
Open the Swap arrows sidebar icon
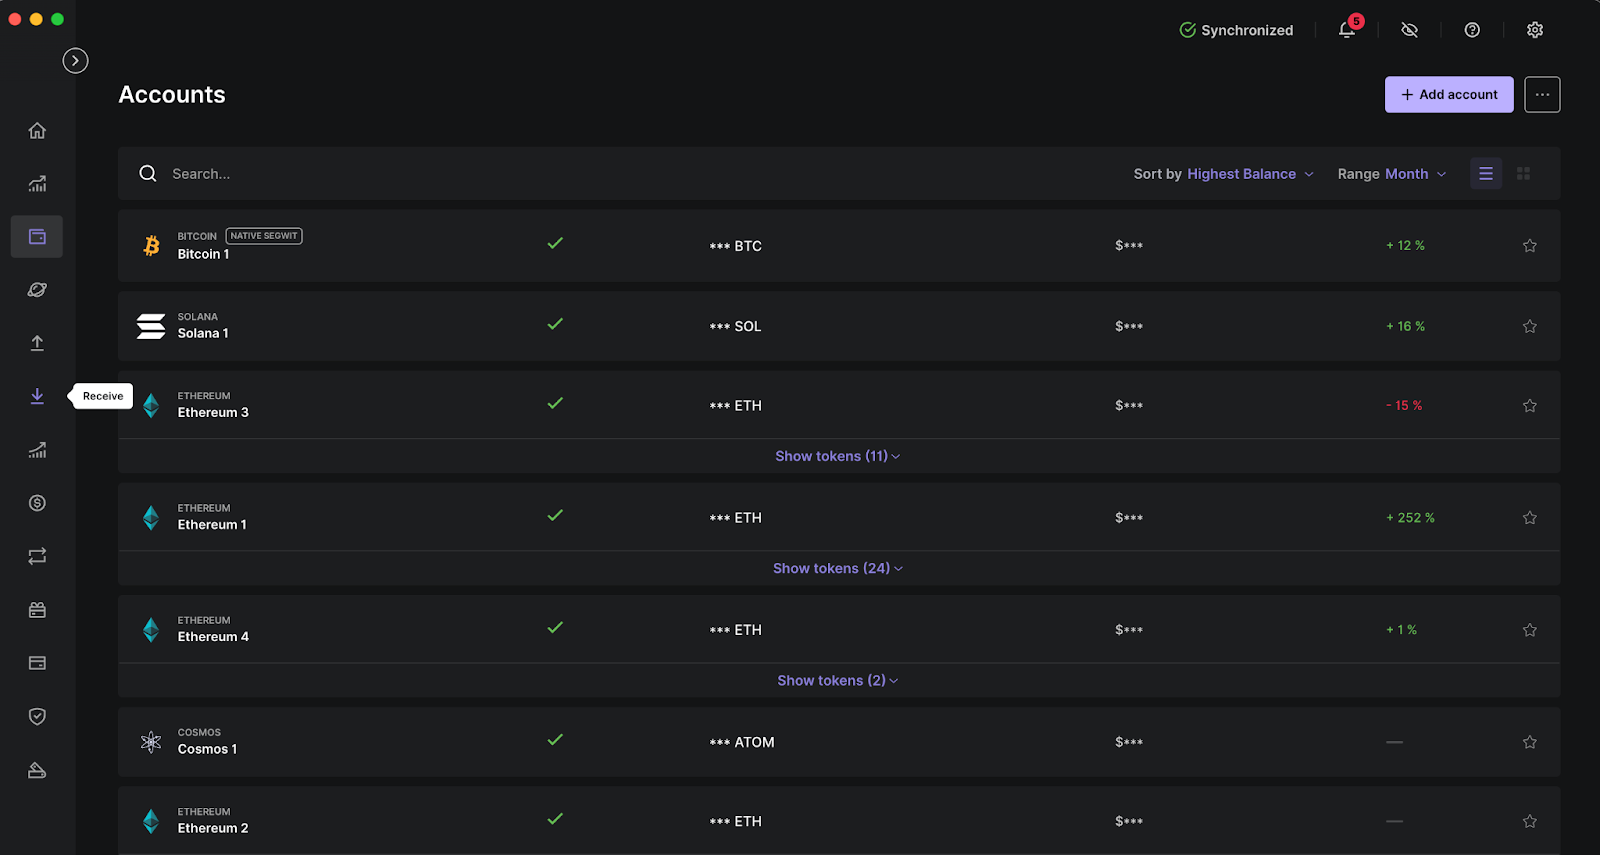tap(37, 556)
